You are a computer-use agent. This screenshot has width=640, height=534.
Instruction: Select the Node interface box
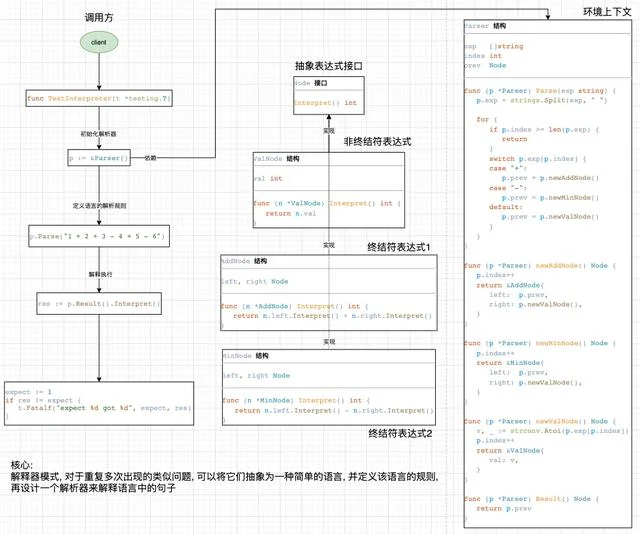click(x=329, y=96)
